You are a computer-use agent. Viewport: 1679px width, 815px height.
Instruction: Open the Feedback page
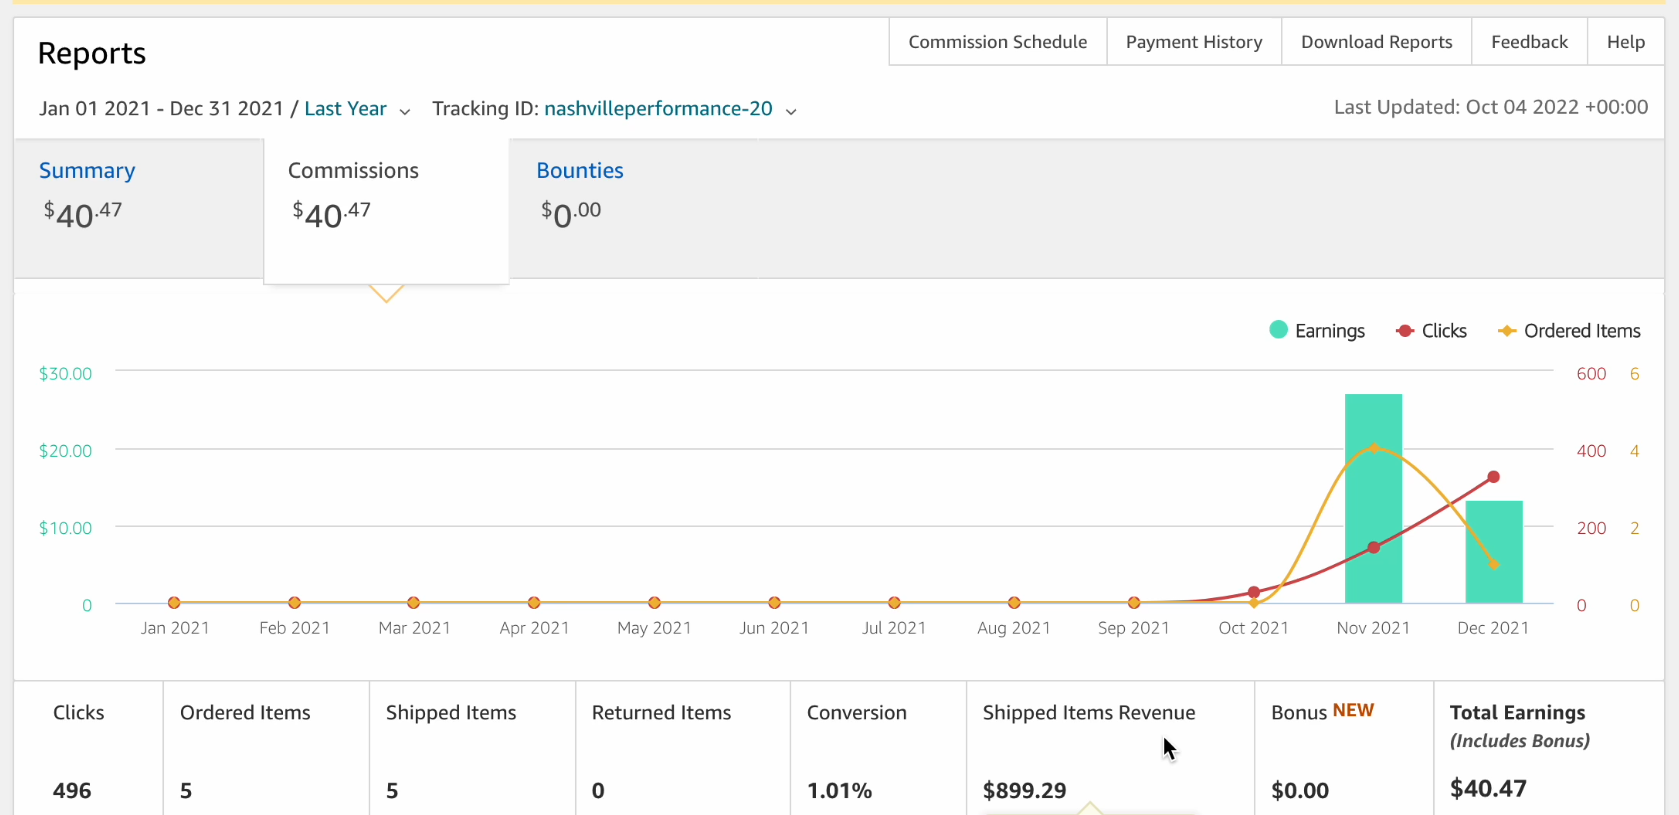point(1529,42)
